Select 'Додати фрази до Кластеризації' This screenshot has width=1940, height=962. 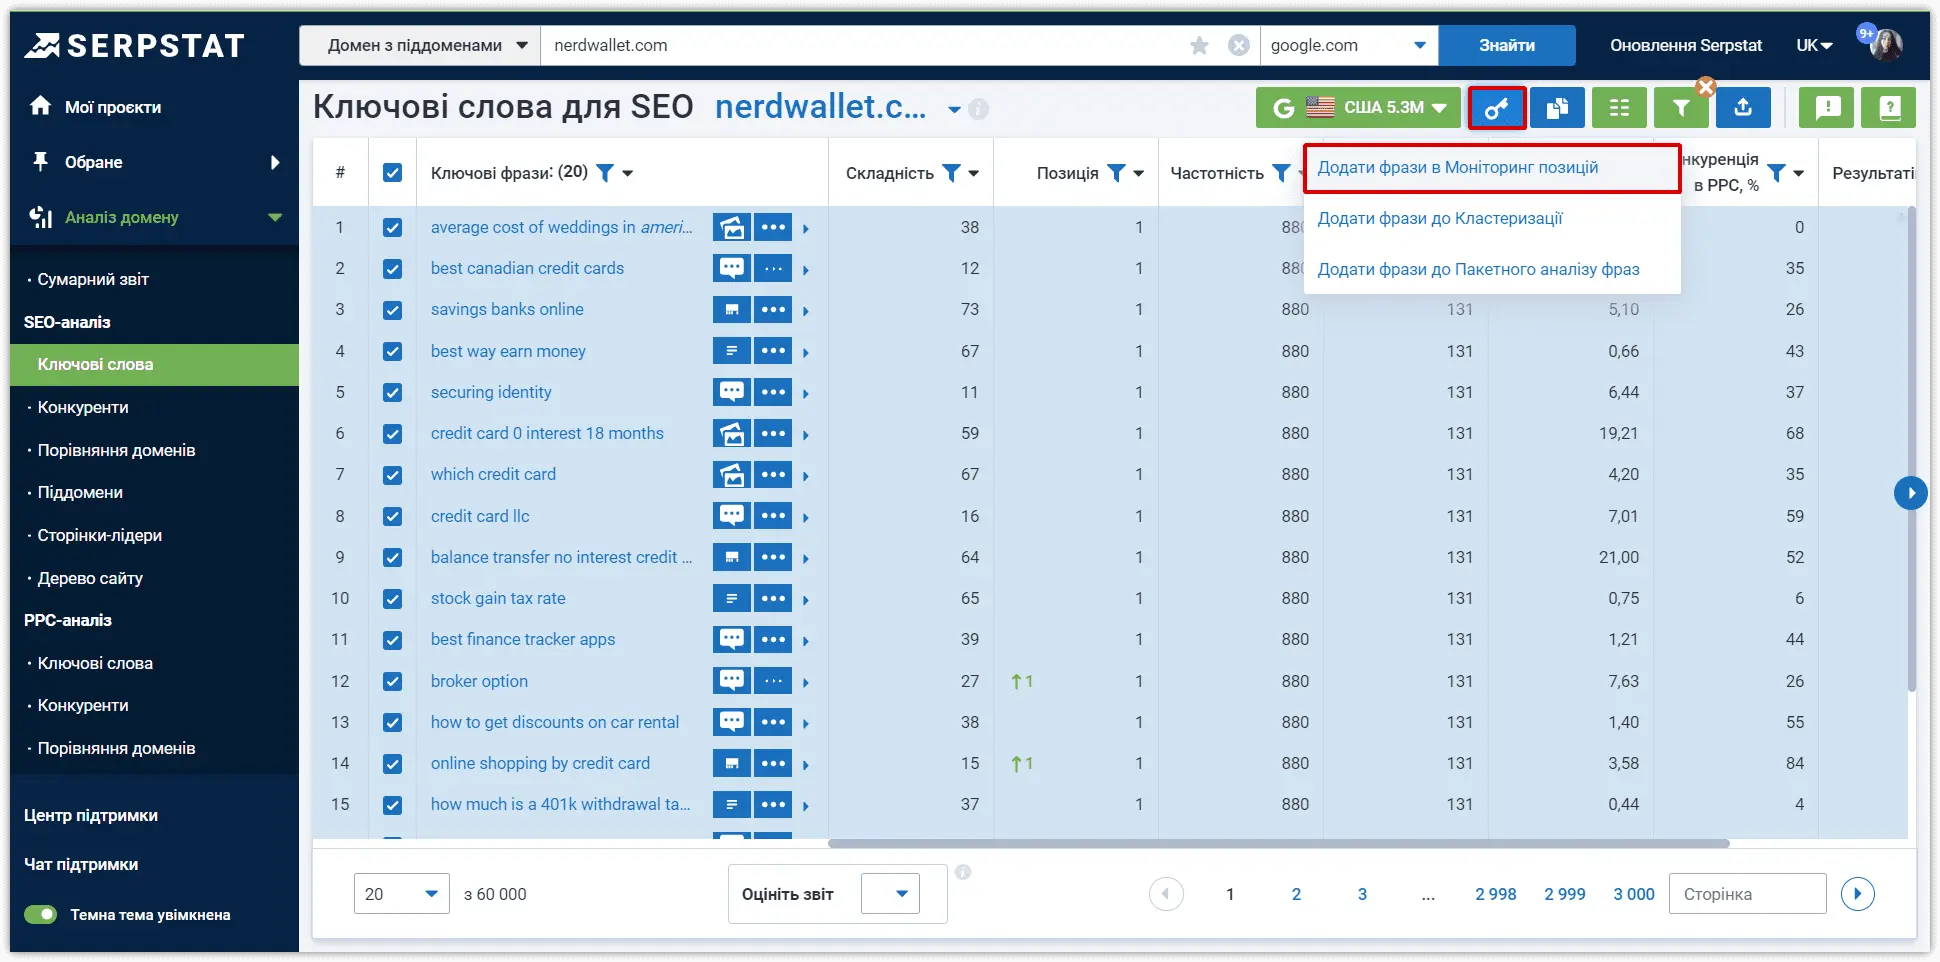(x=1439, y=218)
